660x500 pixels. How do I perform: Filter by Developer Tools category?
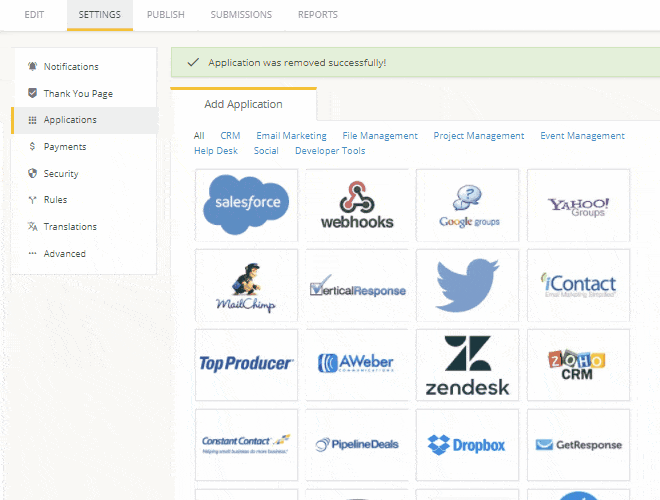click(330, 151)
